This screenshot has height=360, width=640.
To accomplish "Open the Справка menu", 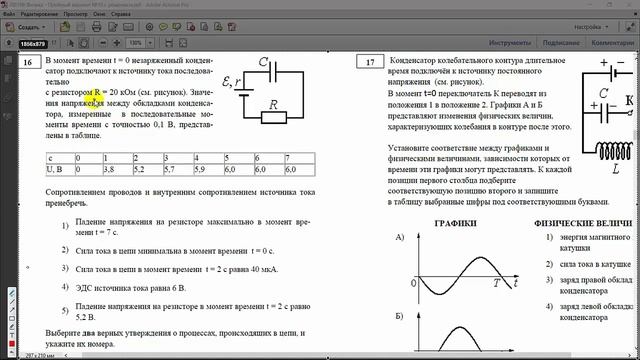I will click(121, 14).
